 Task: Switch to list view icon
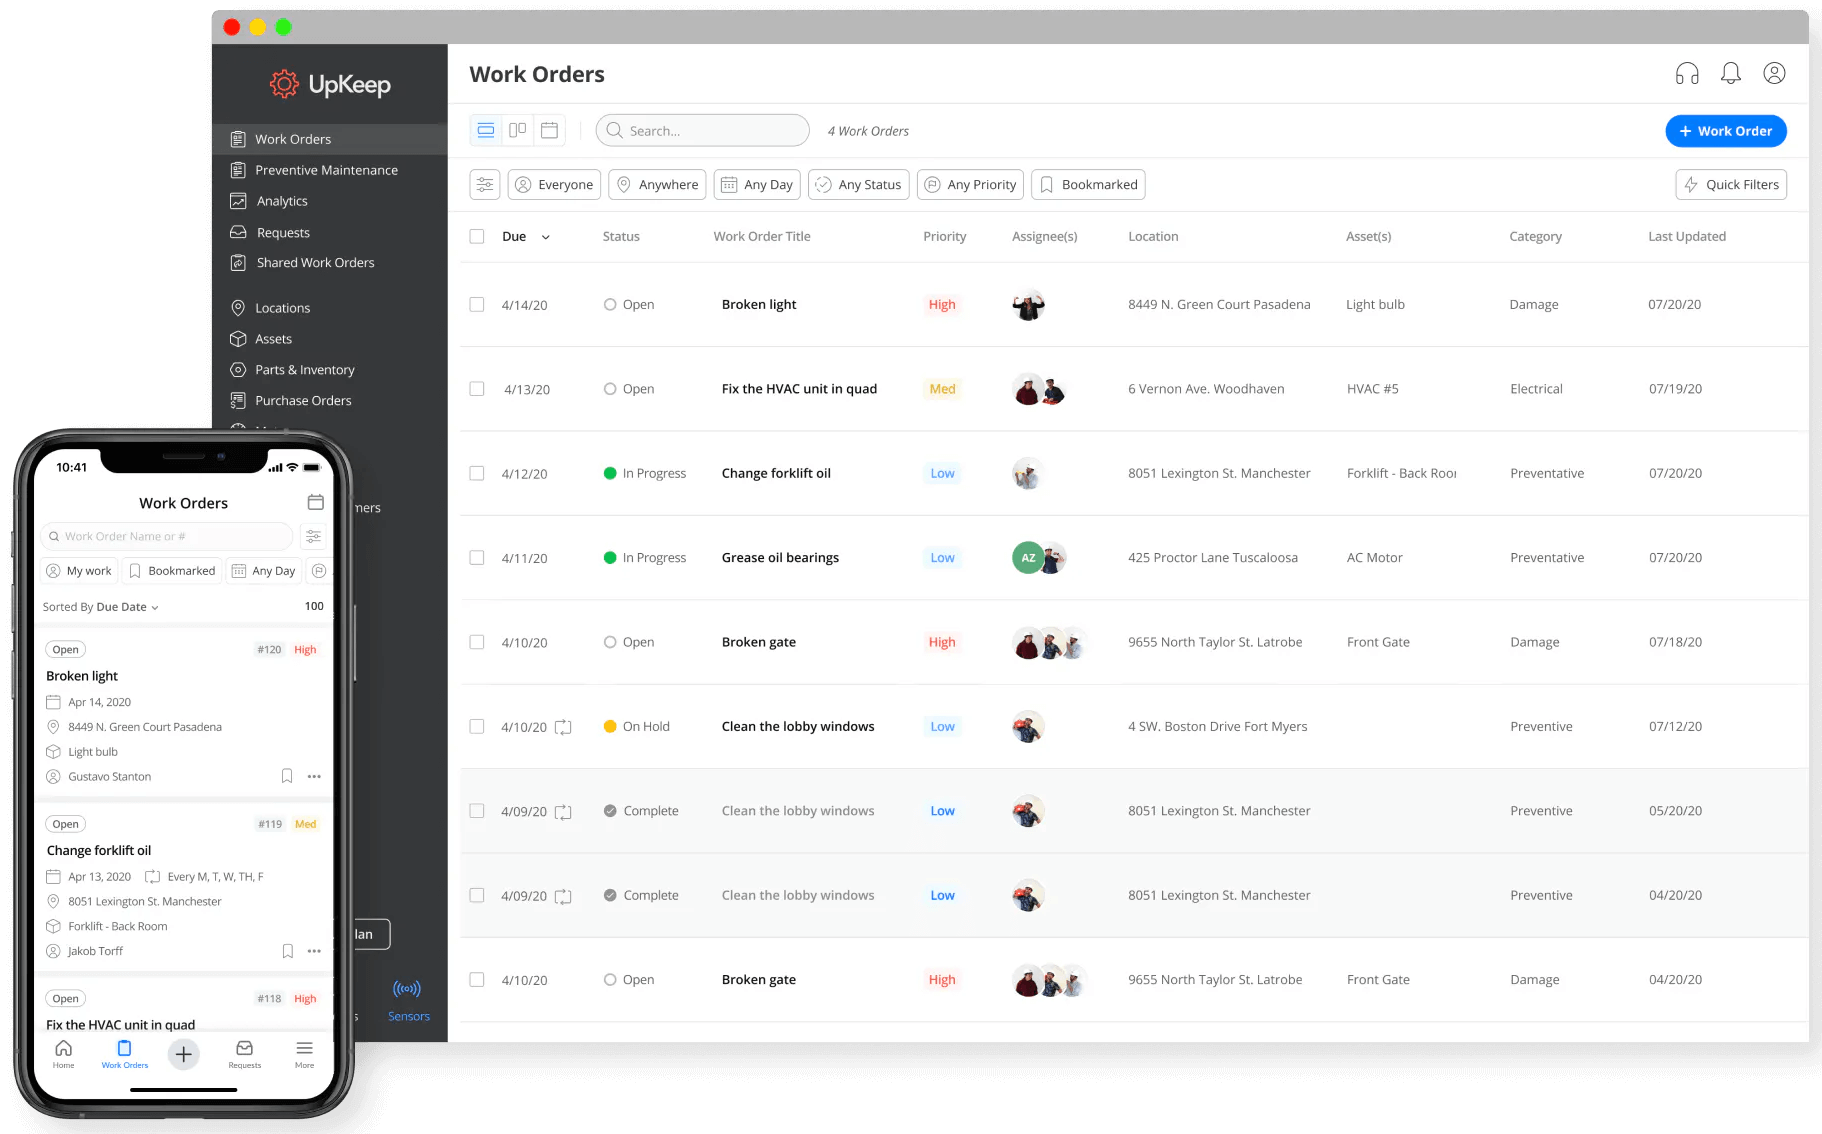click(486, 130)
